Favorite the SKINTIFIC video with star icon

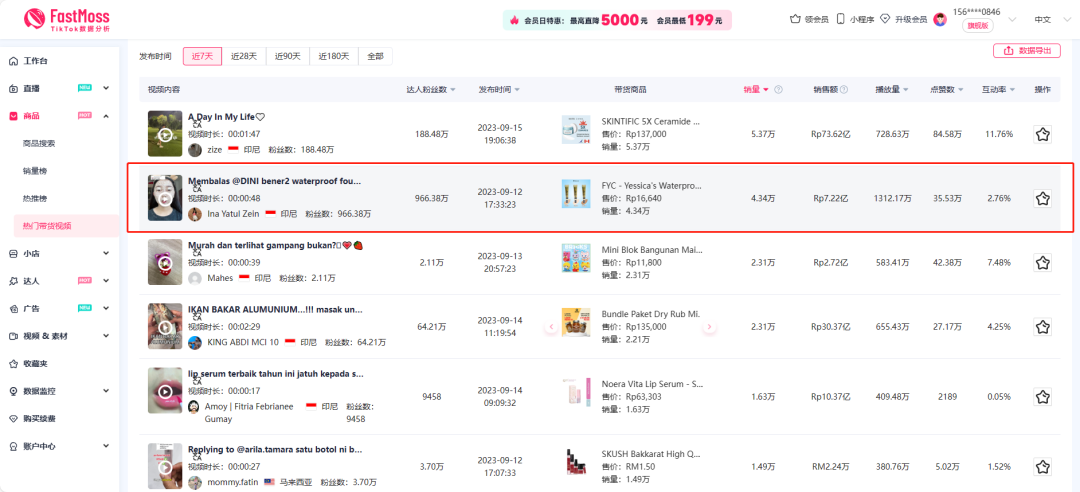1042,134
